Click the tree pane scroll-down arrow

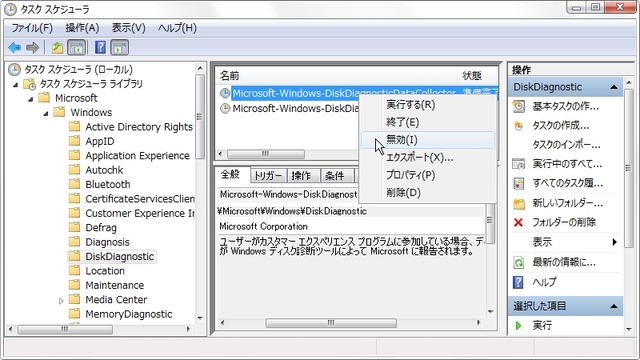click(x=200, y=318)
